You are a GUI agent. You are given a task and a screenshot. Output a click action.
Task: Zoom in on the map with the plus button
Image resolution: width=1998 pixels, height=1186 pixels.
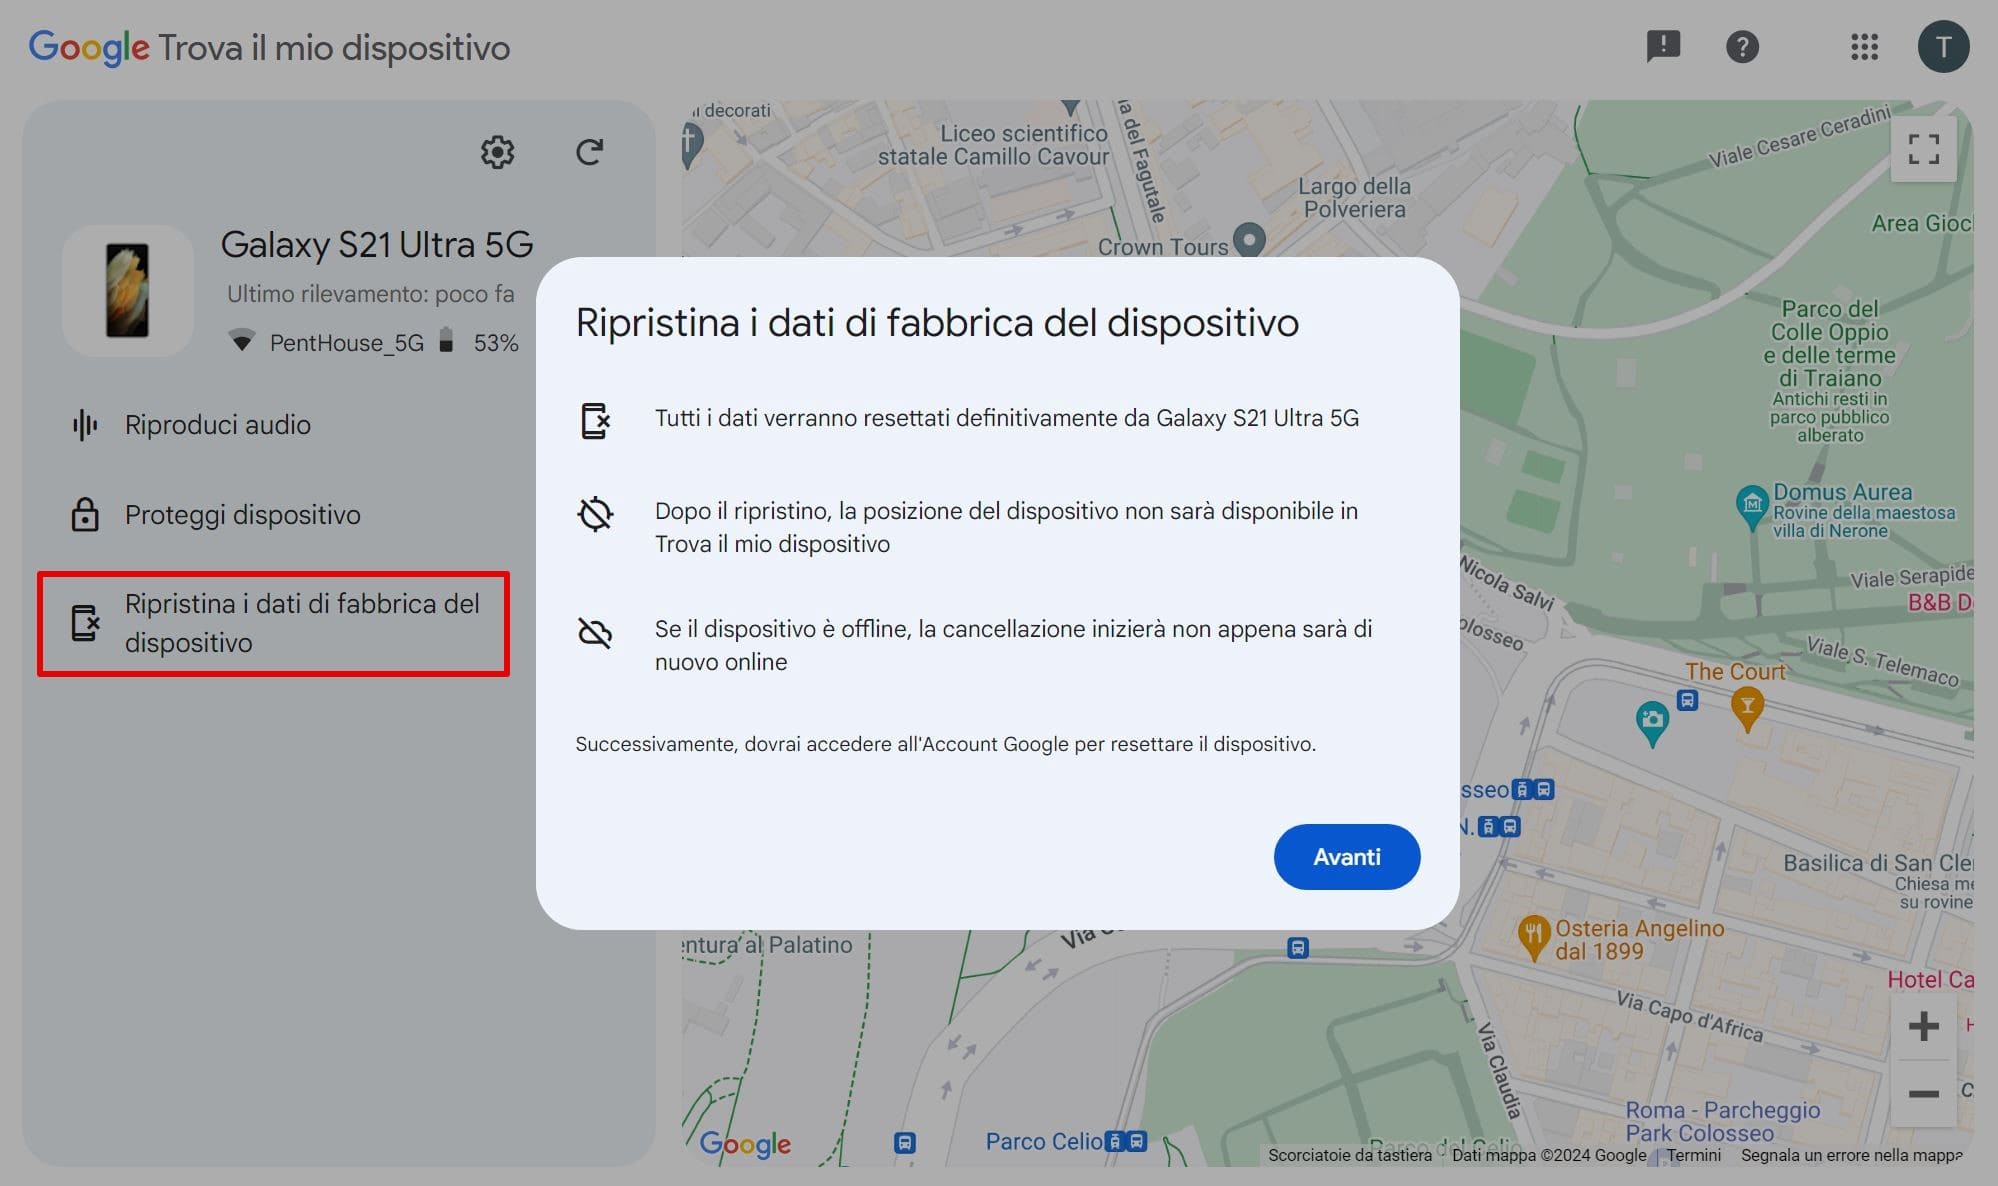[1923, 1026]
